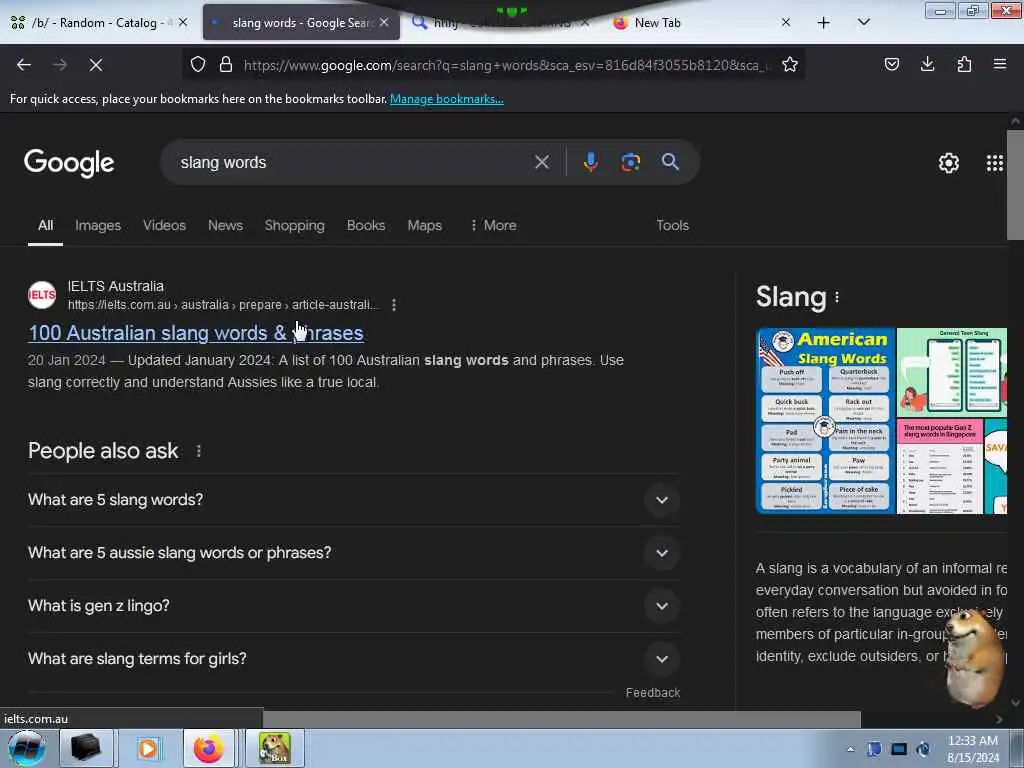This screenshot has width=1024, height=768.
Task: Click the Feedback link
Action: tap(653, 693)
